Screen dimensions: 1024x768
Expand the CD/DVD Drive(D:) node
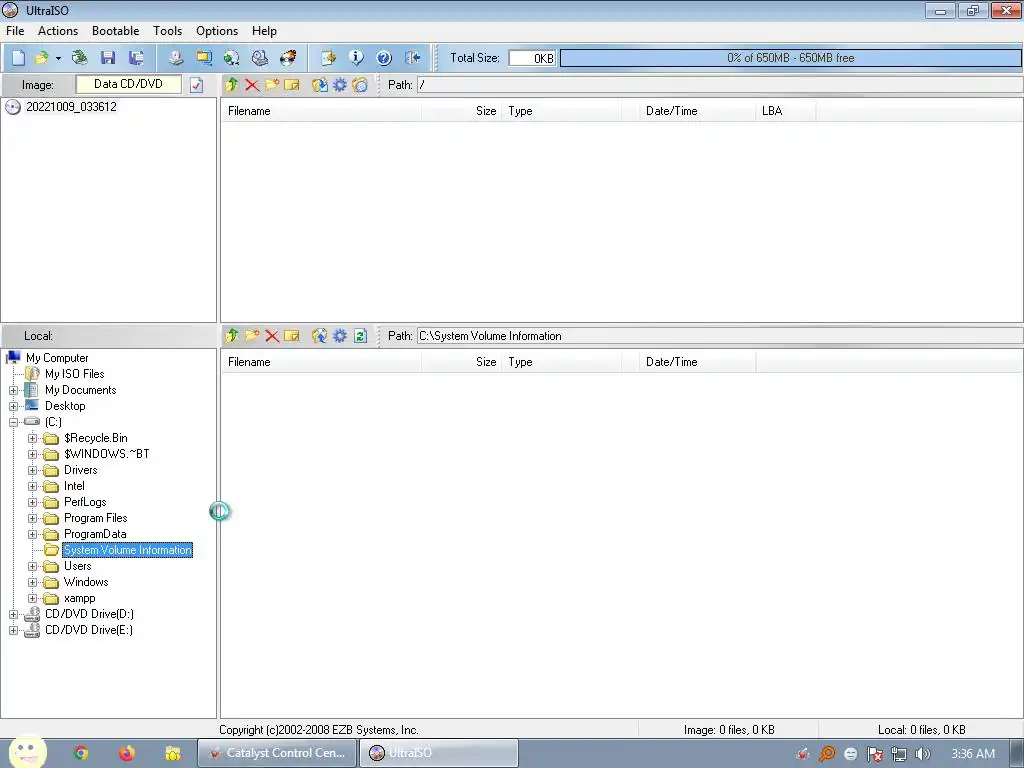pyautogui.click(x=13, y=615)
